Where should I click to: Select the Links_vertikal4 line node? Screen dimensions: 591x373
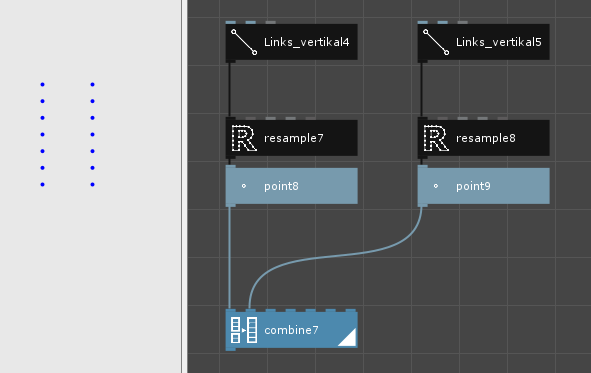pyautogui.click(x=291, y=42)
